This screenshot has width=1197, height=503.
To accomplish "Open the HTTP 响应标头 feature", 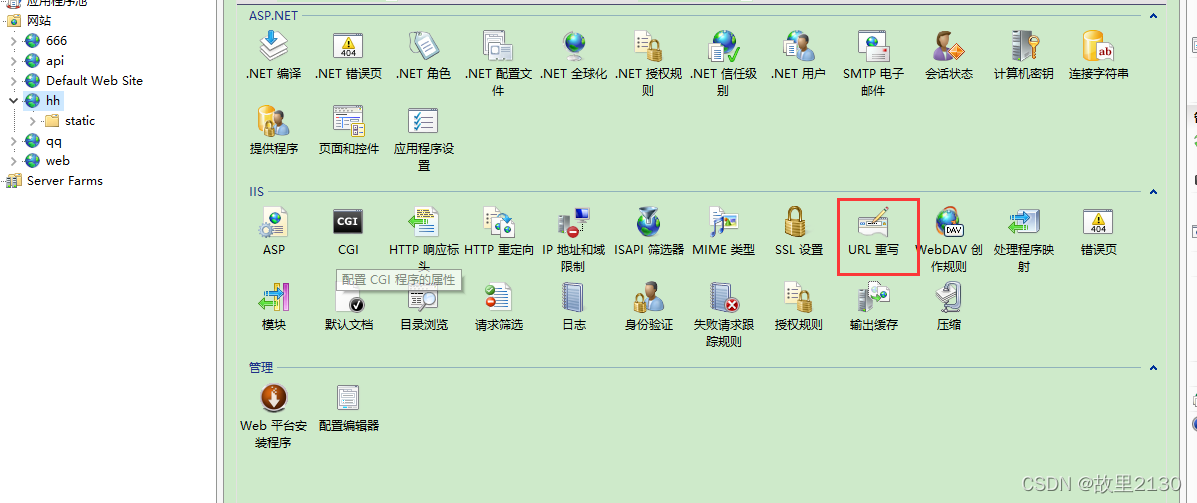I will (x=423, y=240).
